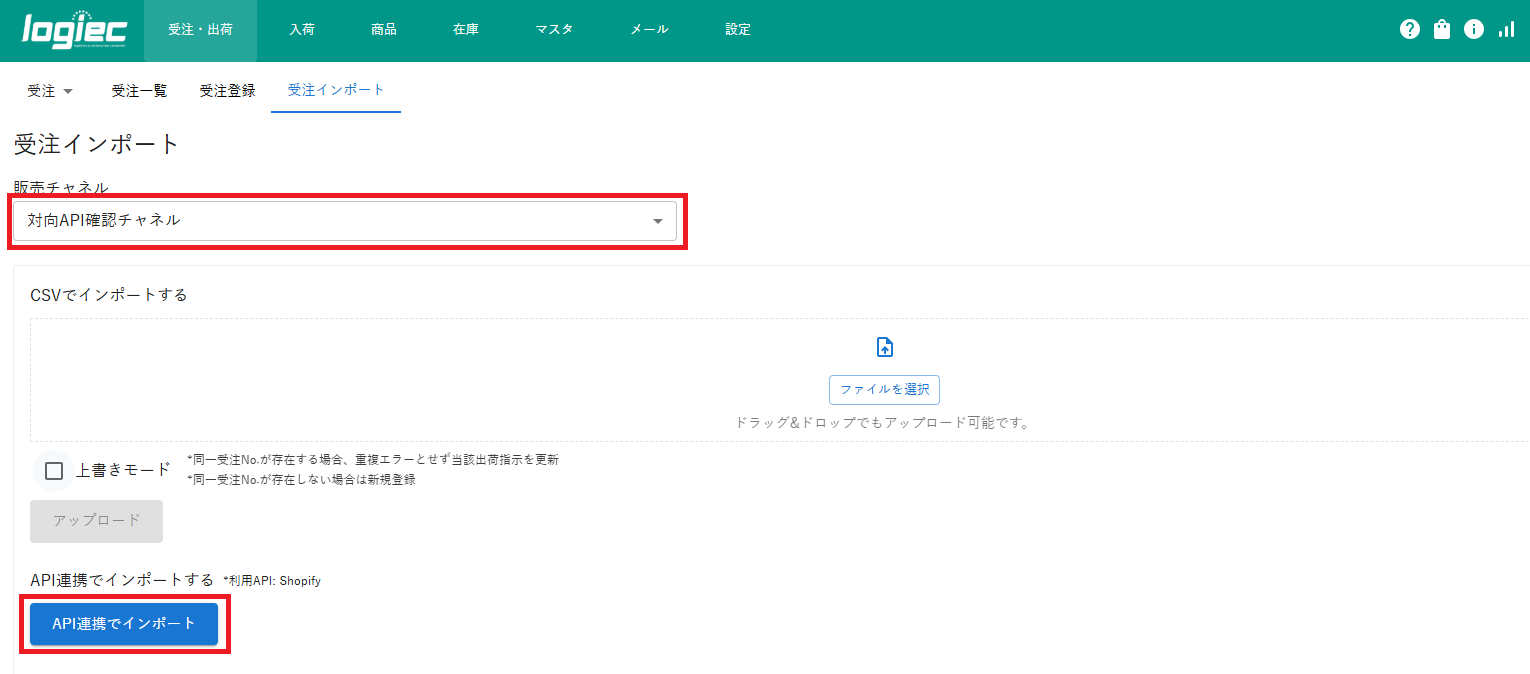The width and height of the screenshot is (1530, 674).
Task: Click the file upload icon in drop zone
Action: tap(884, 347)
